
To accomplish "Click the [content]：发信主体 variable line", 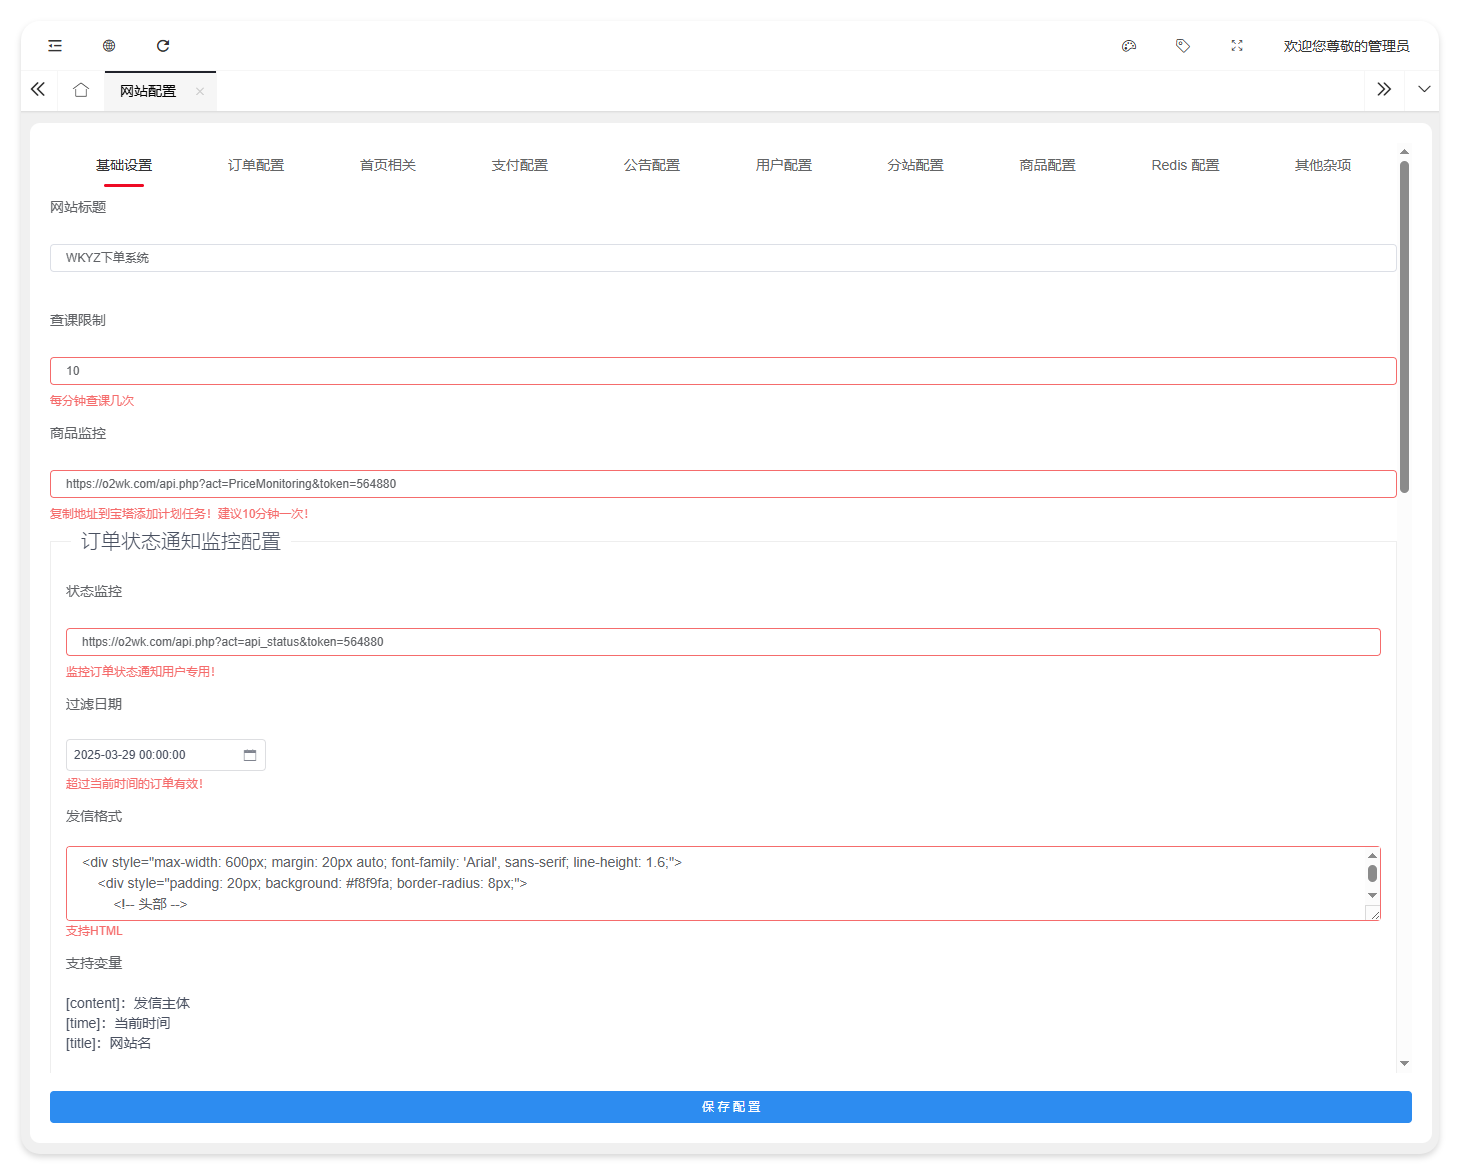I will pyautogui.click(x=128, y=1003).
